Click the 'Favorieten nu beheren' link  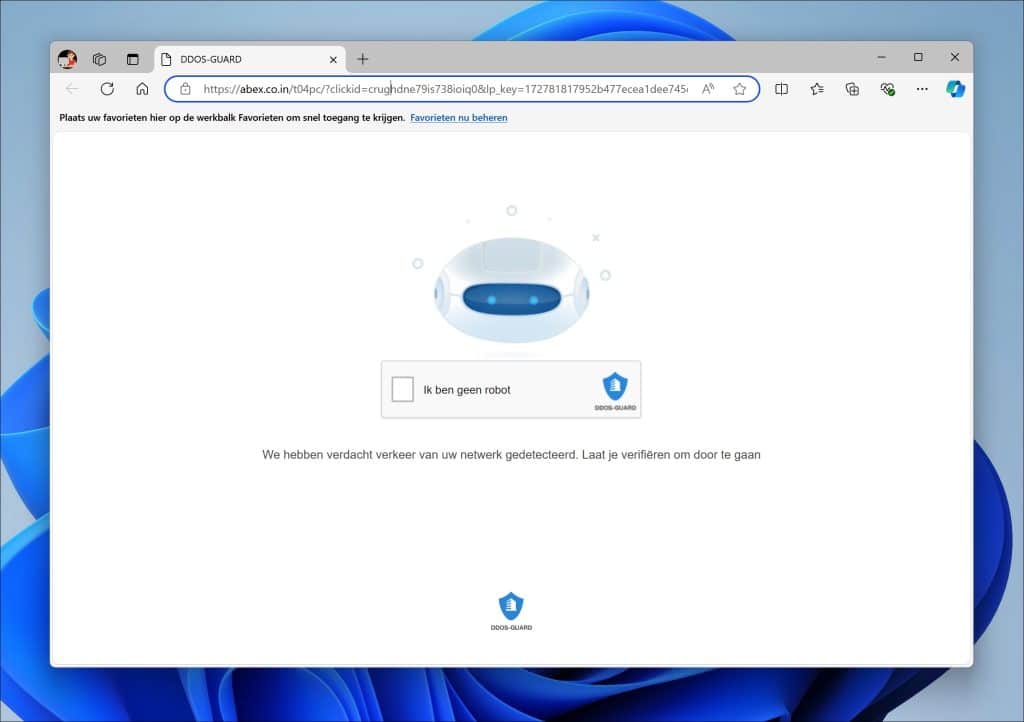[x=458, y=118]
